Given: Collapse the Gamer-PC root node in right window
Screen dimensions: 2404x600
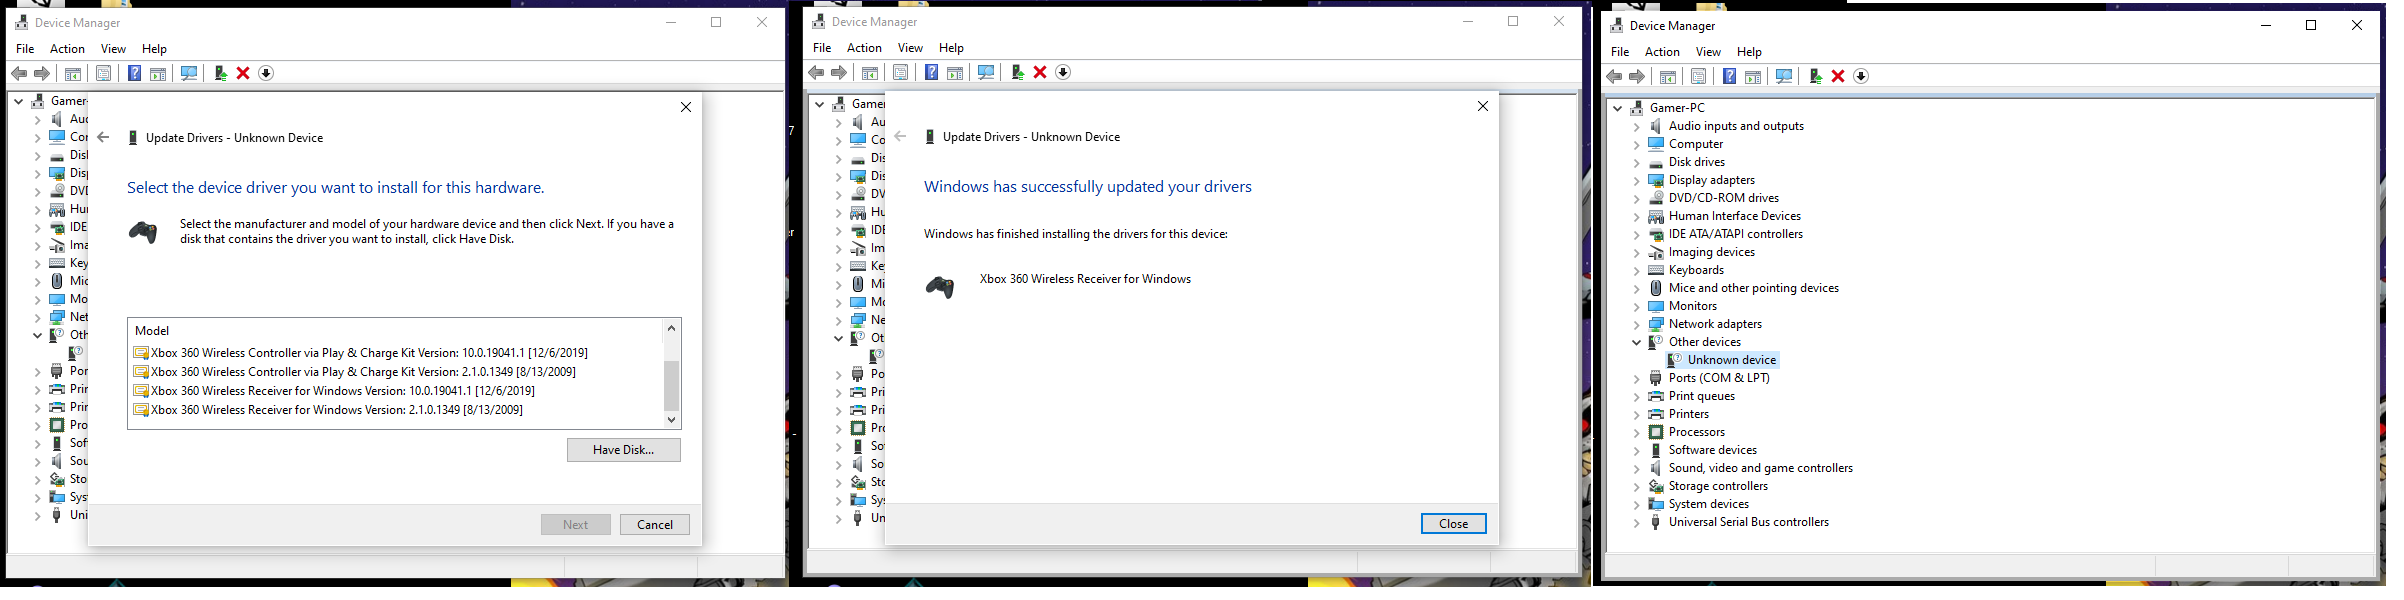Looking at the screenshot, I should tap(1618, 108).
